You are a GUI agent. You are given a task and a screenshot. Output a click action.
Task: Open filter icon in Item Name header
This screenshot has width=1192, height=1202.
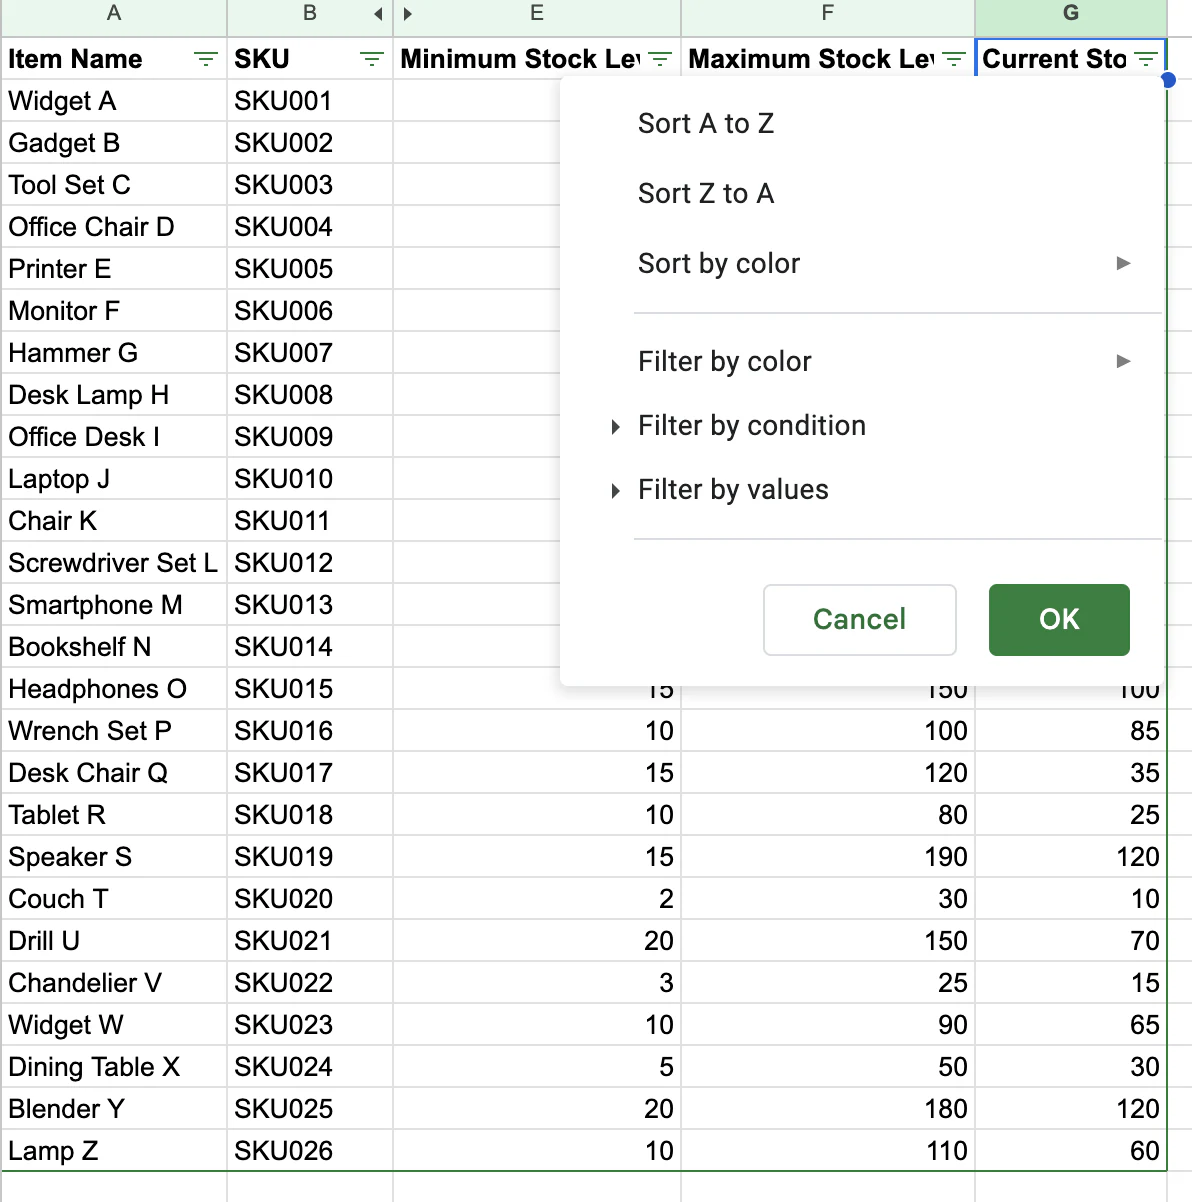tap(206, 60)
